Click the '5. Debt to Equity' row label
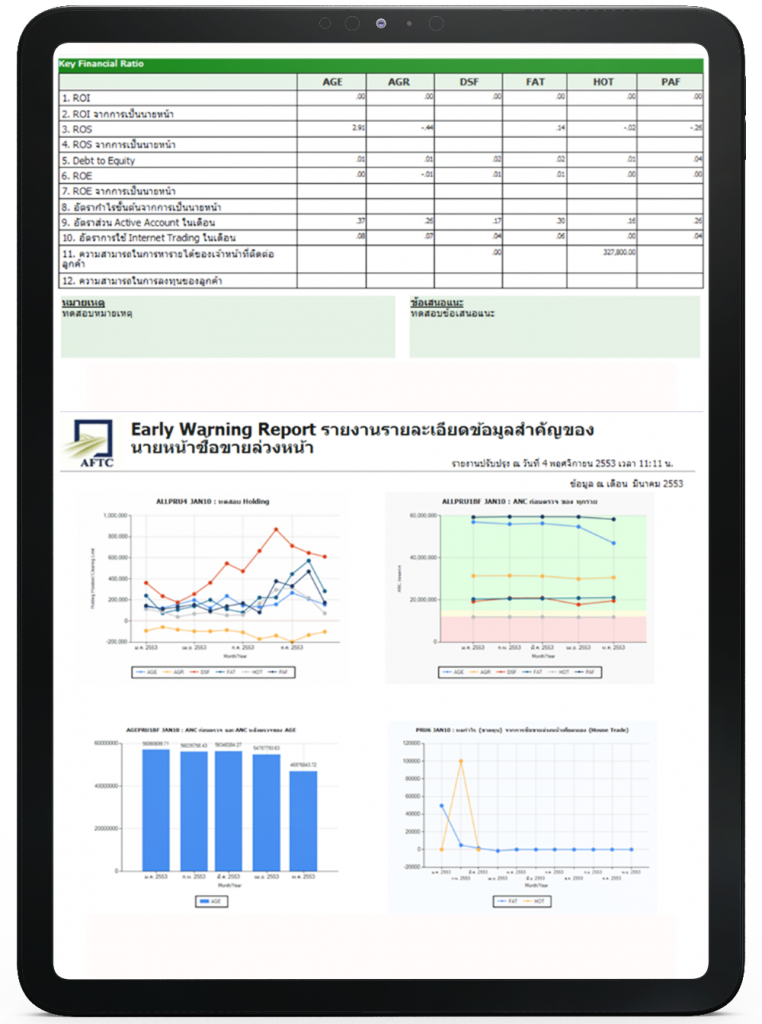Image resolution: width=762 pixels, height=1024 pixels. [99, 161]
